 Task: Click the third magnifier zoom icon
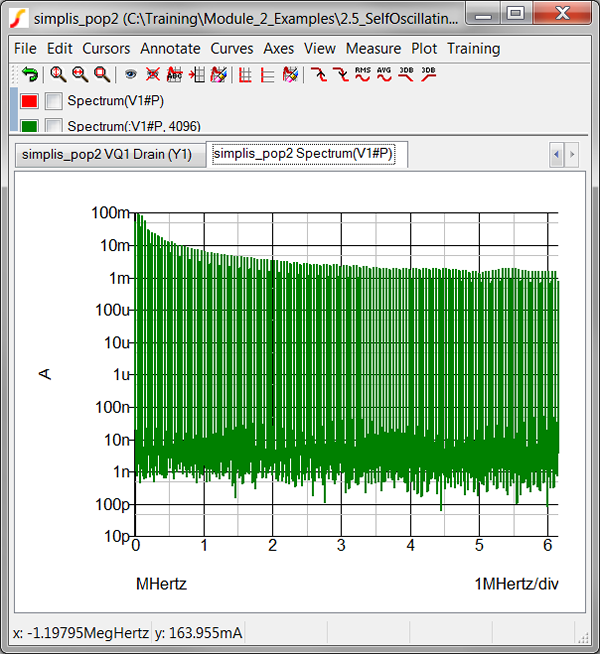pos(101,74)
